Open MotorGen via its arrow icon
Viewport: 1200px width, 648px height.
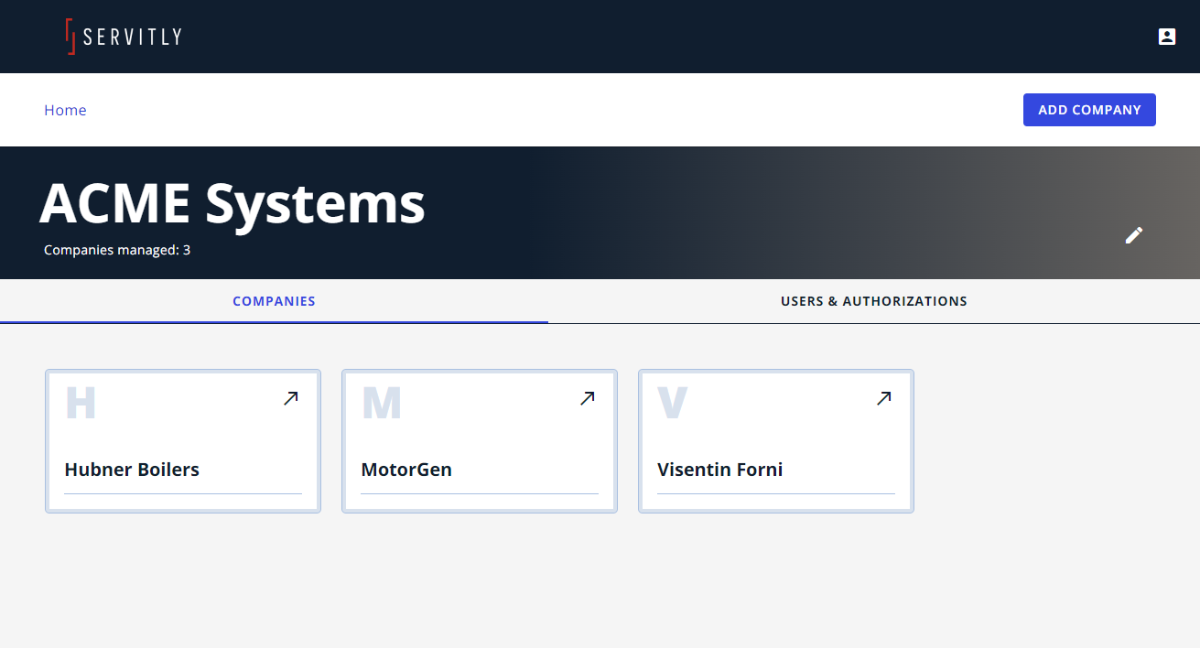(x=587, y=398)
